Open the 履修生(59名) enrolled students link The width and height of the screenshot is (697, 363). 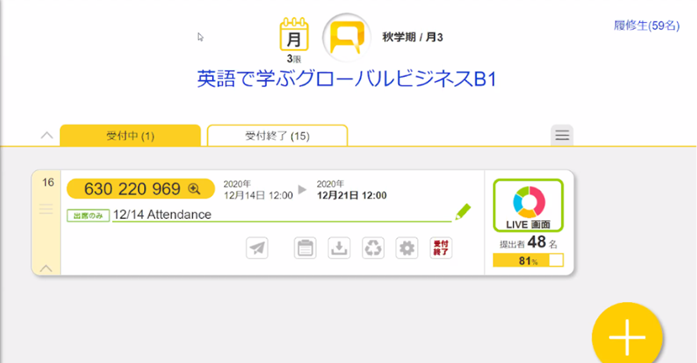(x=646, y=26)
